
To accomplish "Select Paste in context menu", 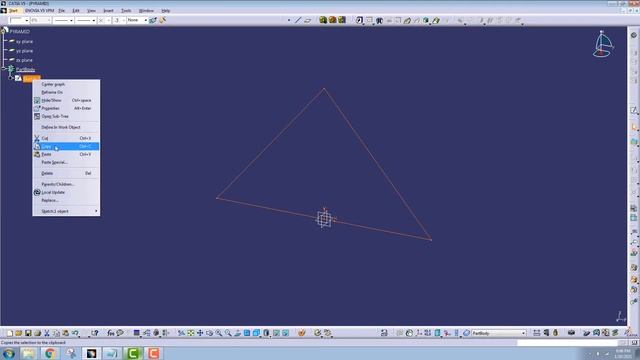I will 46,154.
